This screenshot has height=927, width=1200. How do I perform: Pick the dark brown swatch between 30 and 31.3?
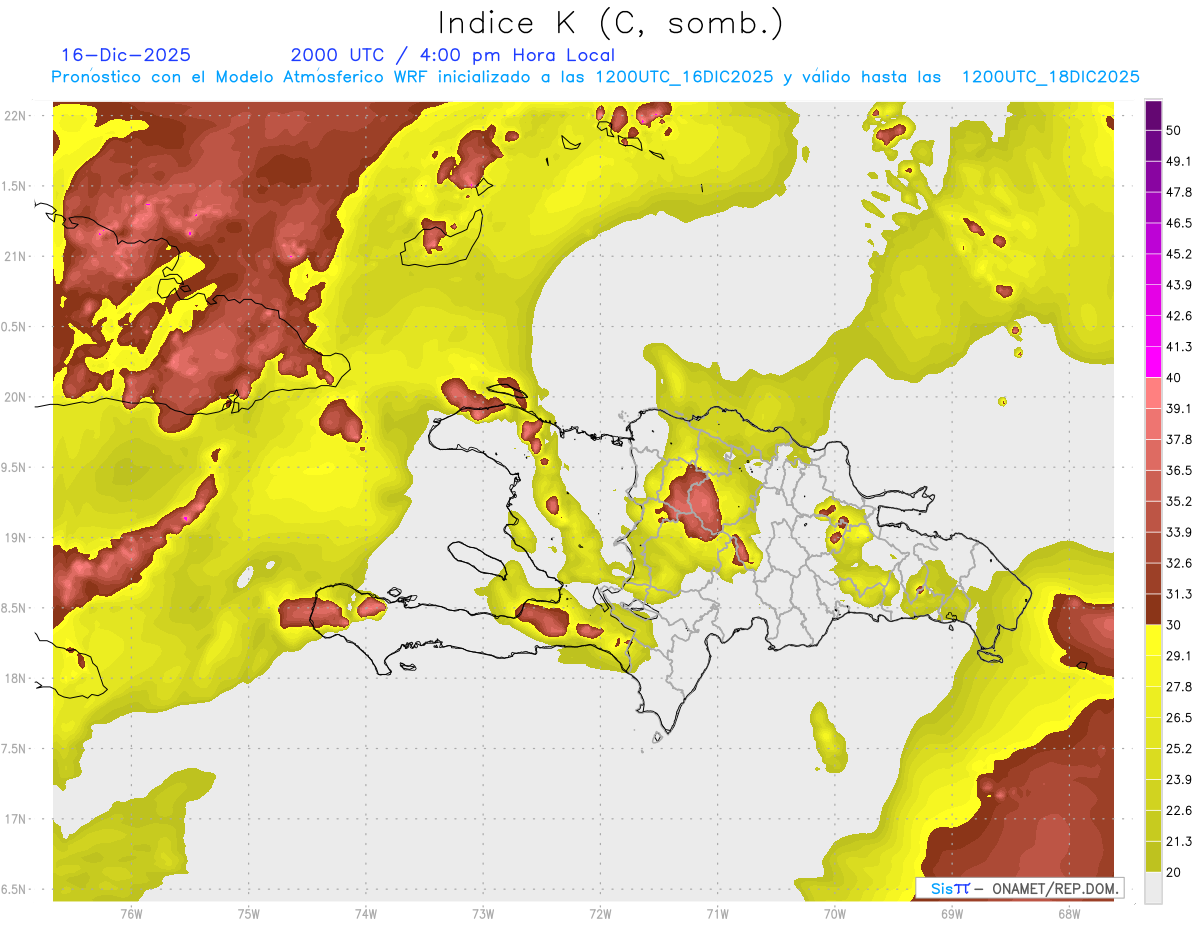pos(1153,609)
